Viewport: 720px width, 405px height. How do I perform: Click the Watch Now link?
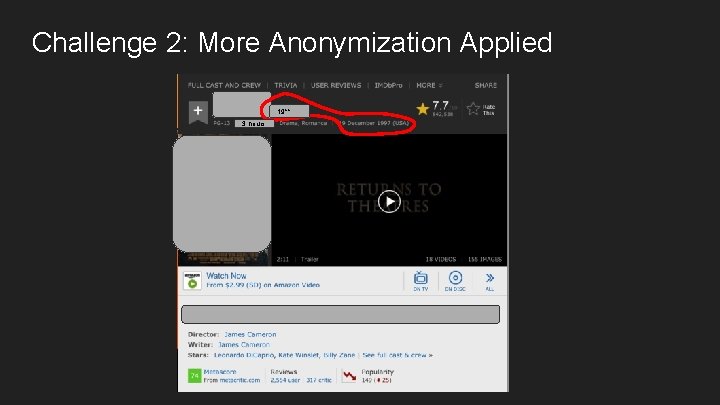(x=226, y=276)
